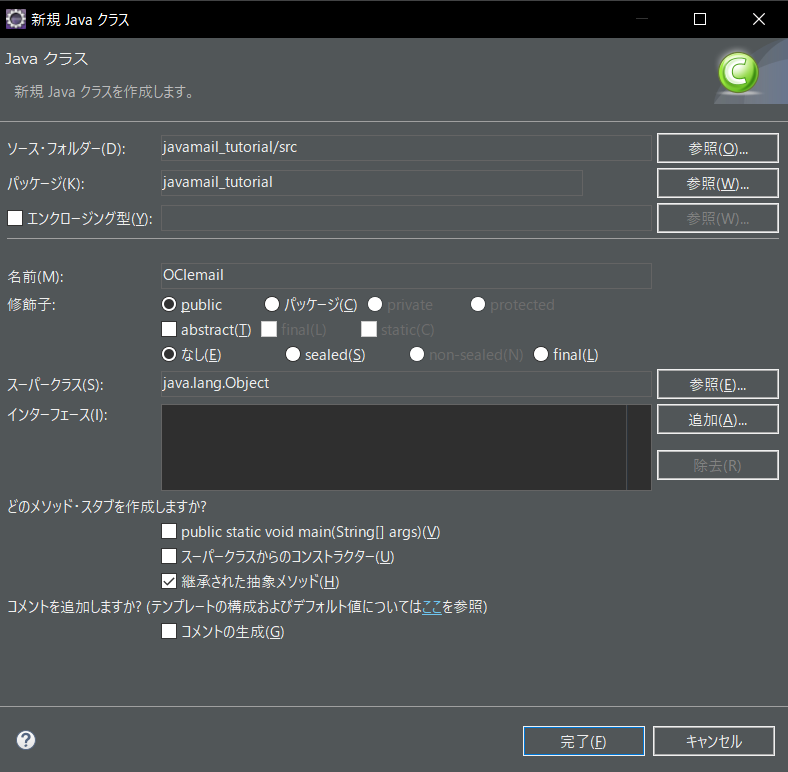Select the final radio button

(541, 354)
